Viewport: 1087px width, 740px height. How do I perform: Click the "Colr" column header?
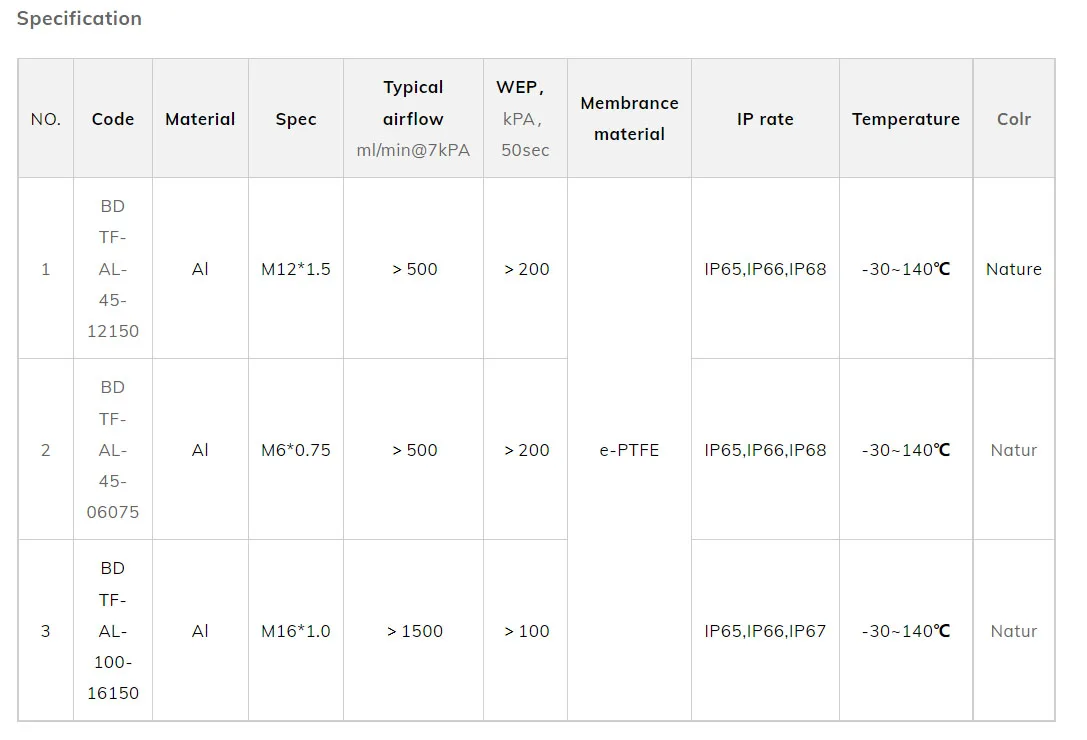(x=1014, y=119)
